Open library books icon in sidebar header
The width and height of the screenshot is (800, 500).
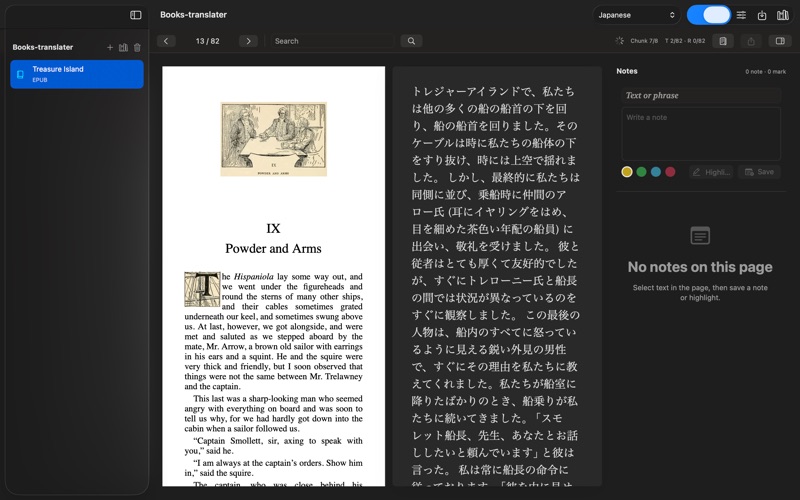tap(123, 47)
